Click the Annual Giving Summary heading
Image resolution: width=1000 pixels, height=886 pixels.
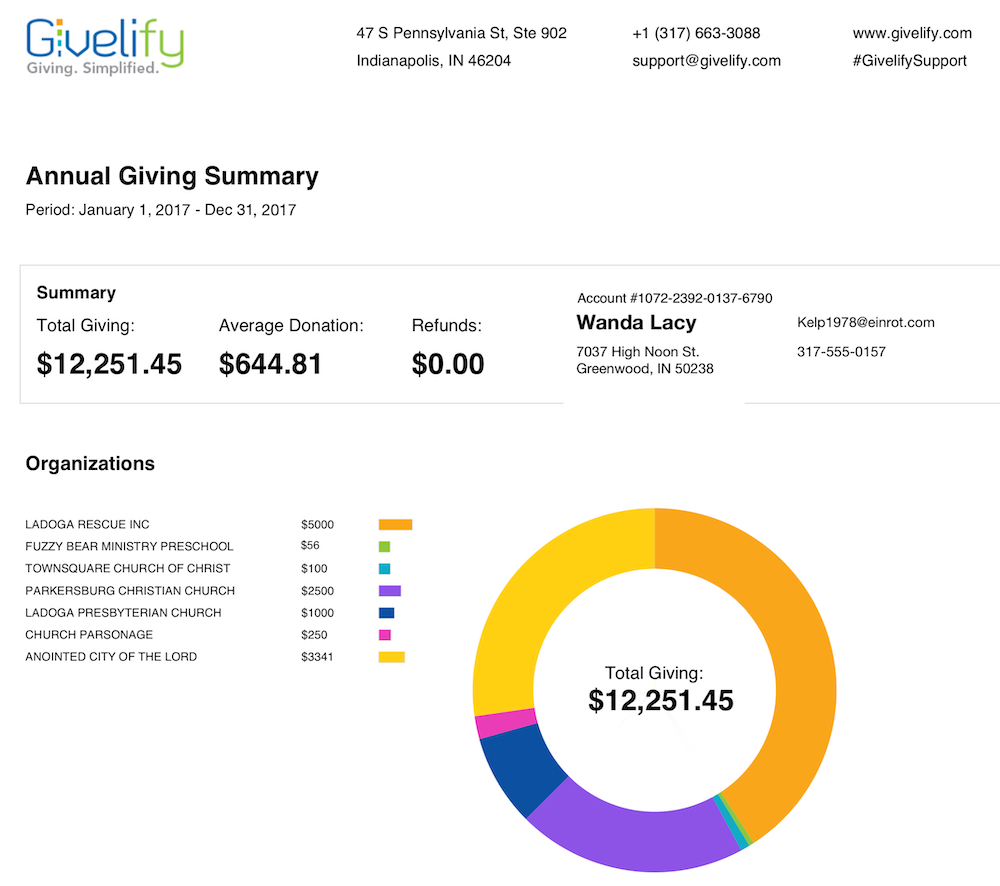point(172,177)
